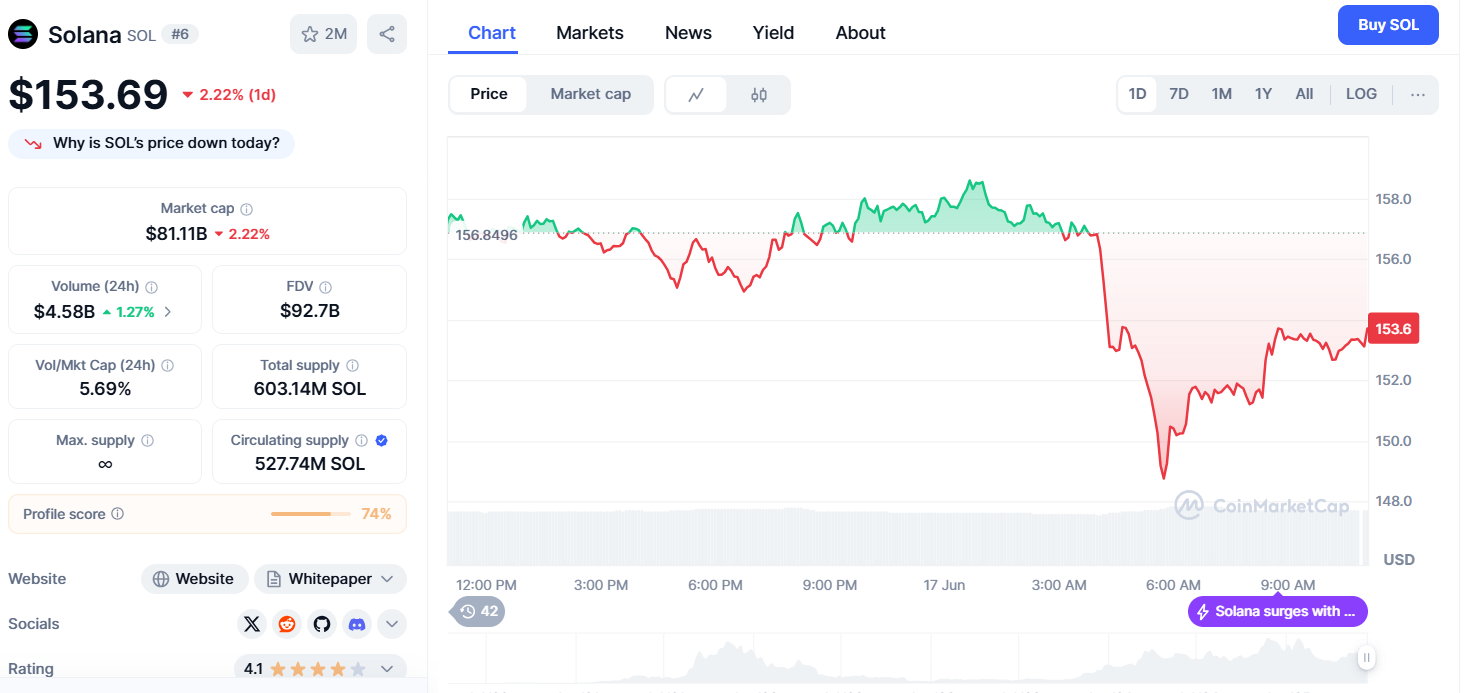Click the $153.69 price value
Image resolution: width=1465 pixels, height=693 pixels.
point(88,94)
